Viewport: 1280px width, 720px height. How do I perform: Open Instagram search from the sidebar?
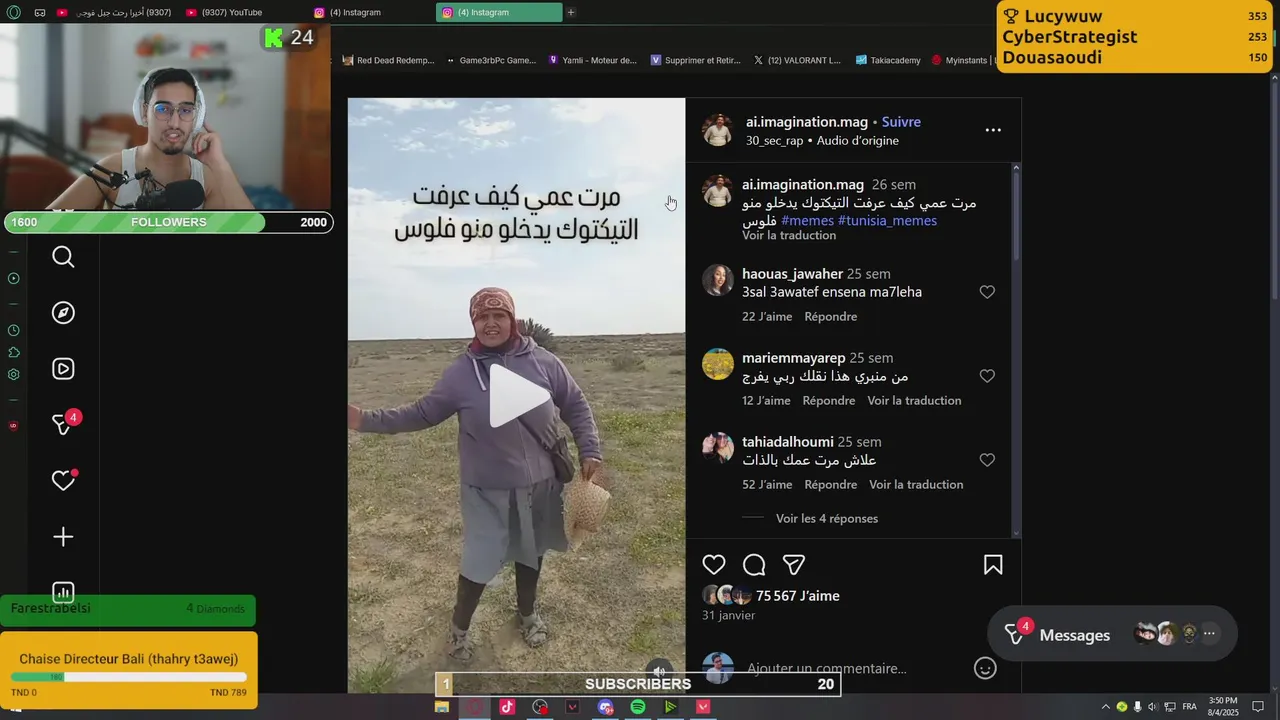pos(63,257)
